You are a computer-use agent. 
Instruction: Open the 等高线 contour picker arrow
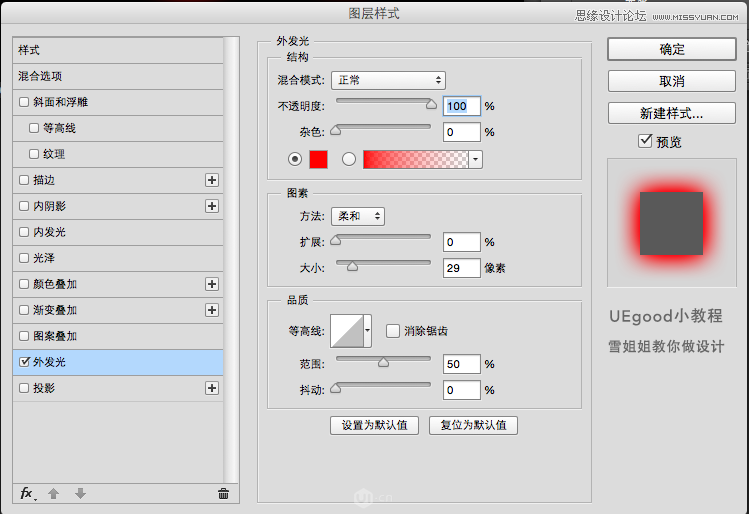pos(367,331)
